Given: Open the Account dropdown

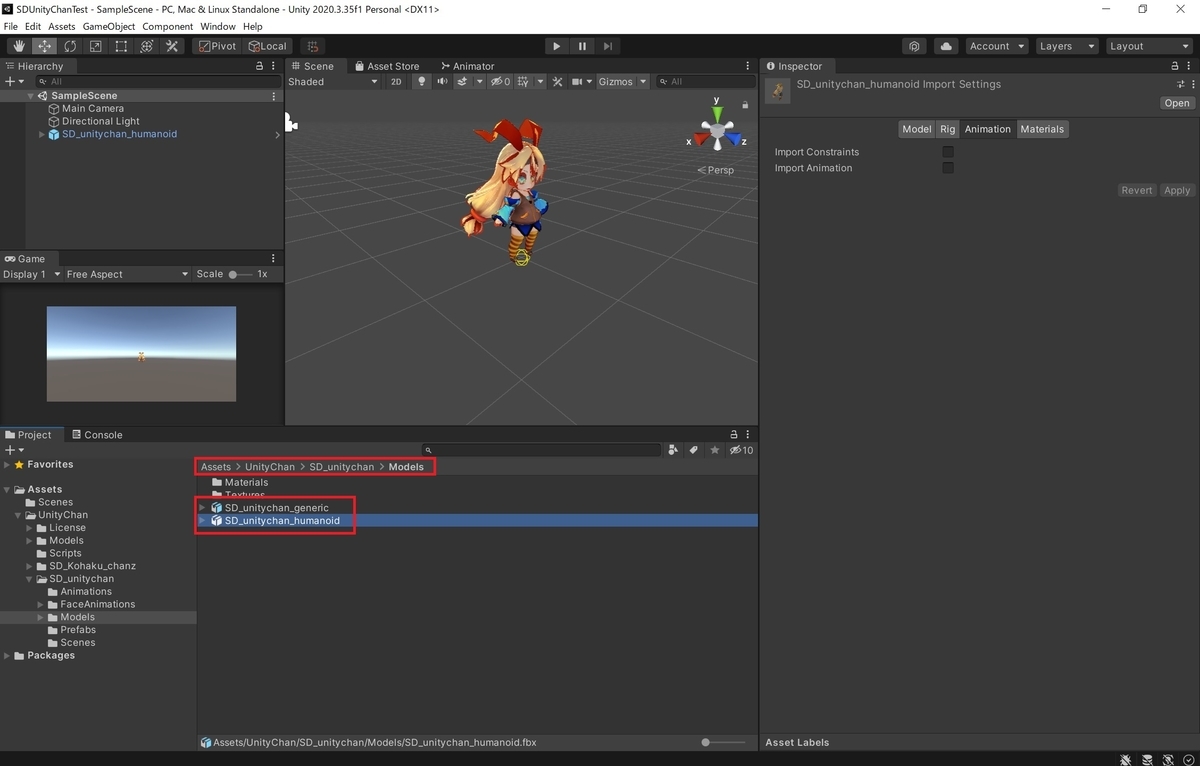Looking at the screenshot, I should click(997, 46).
